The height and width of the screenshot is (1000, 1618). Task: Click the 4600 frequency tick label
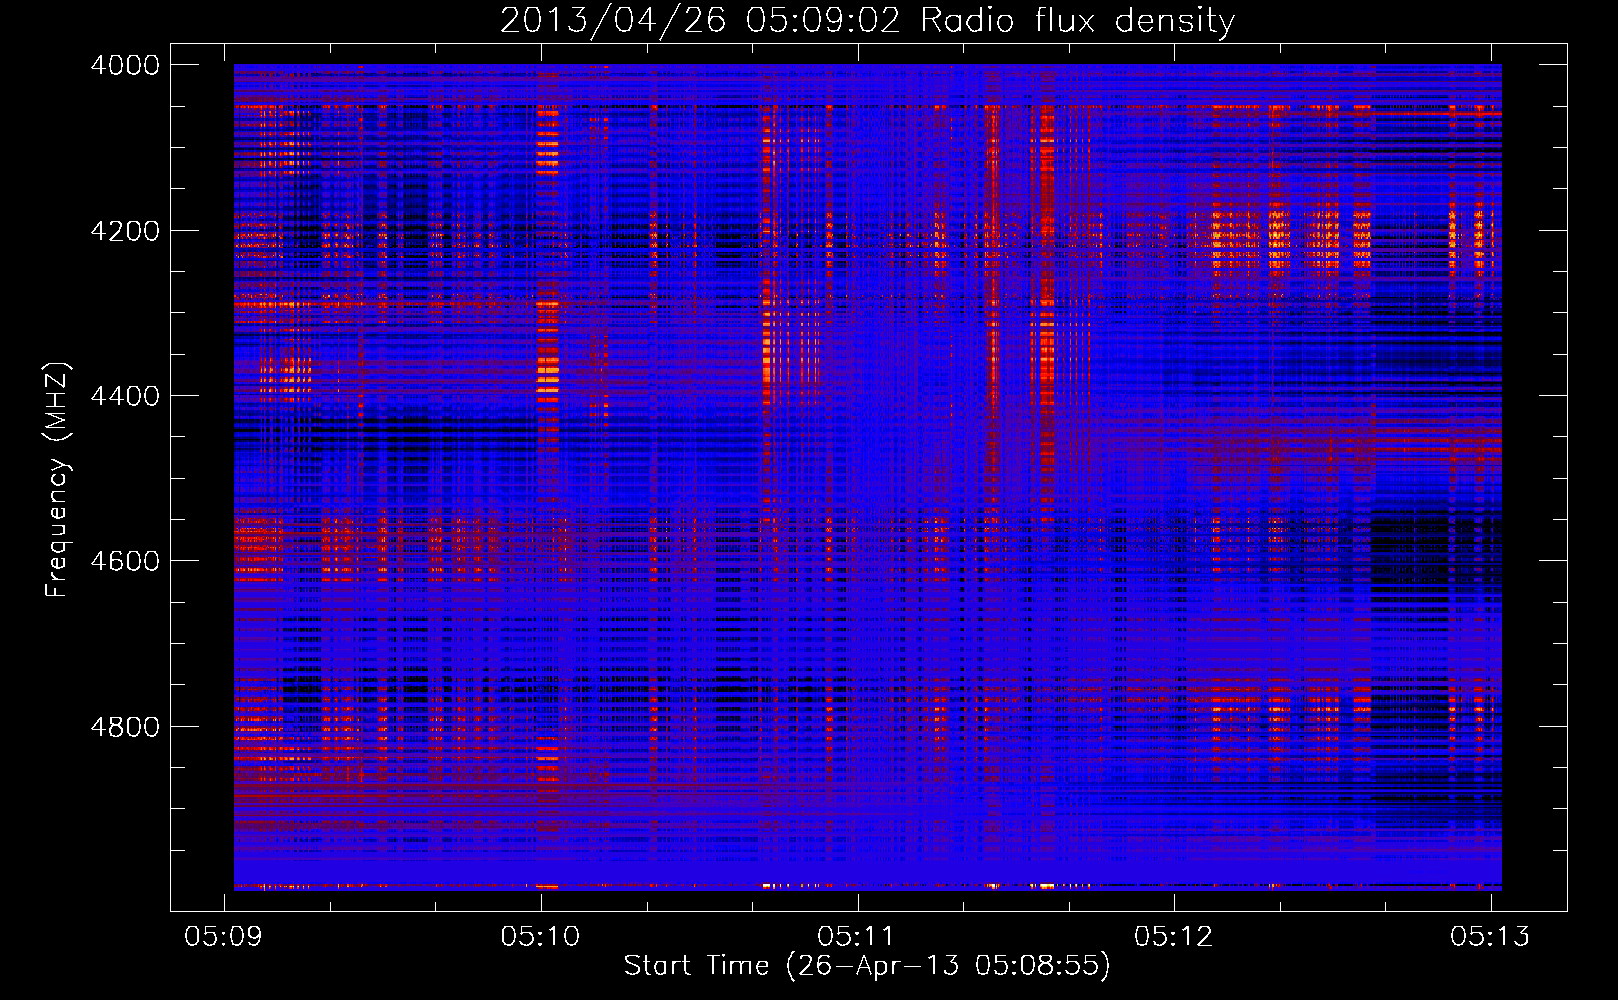point(125,561)
